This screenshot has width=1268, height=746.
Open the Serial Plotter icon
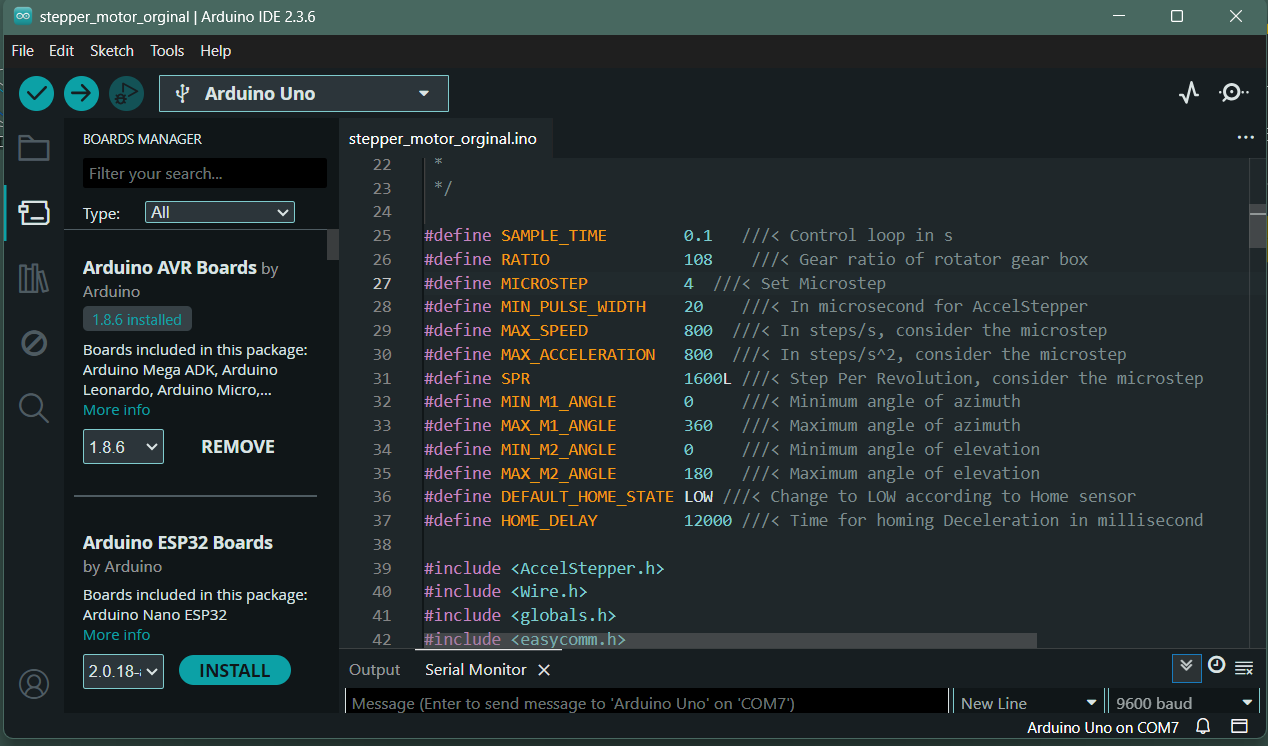click(x=1188, y=93)
